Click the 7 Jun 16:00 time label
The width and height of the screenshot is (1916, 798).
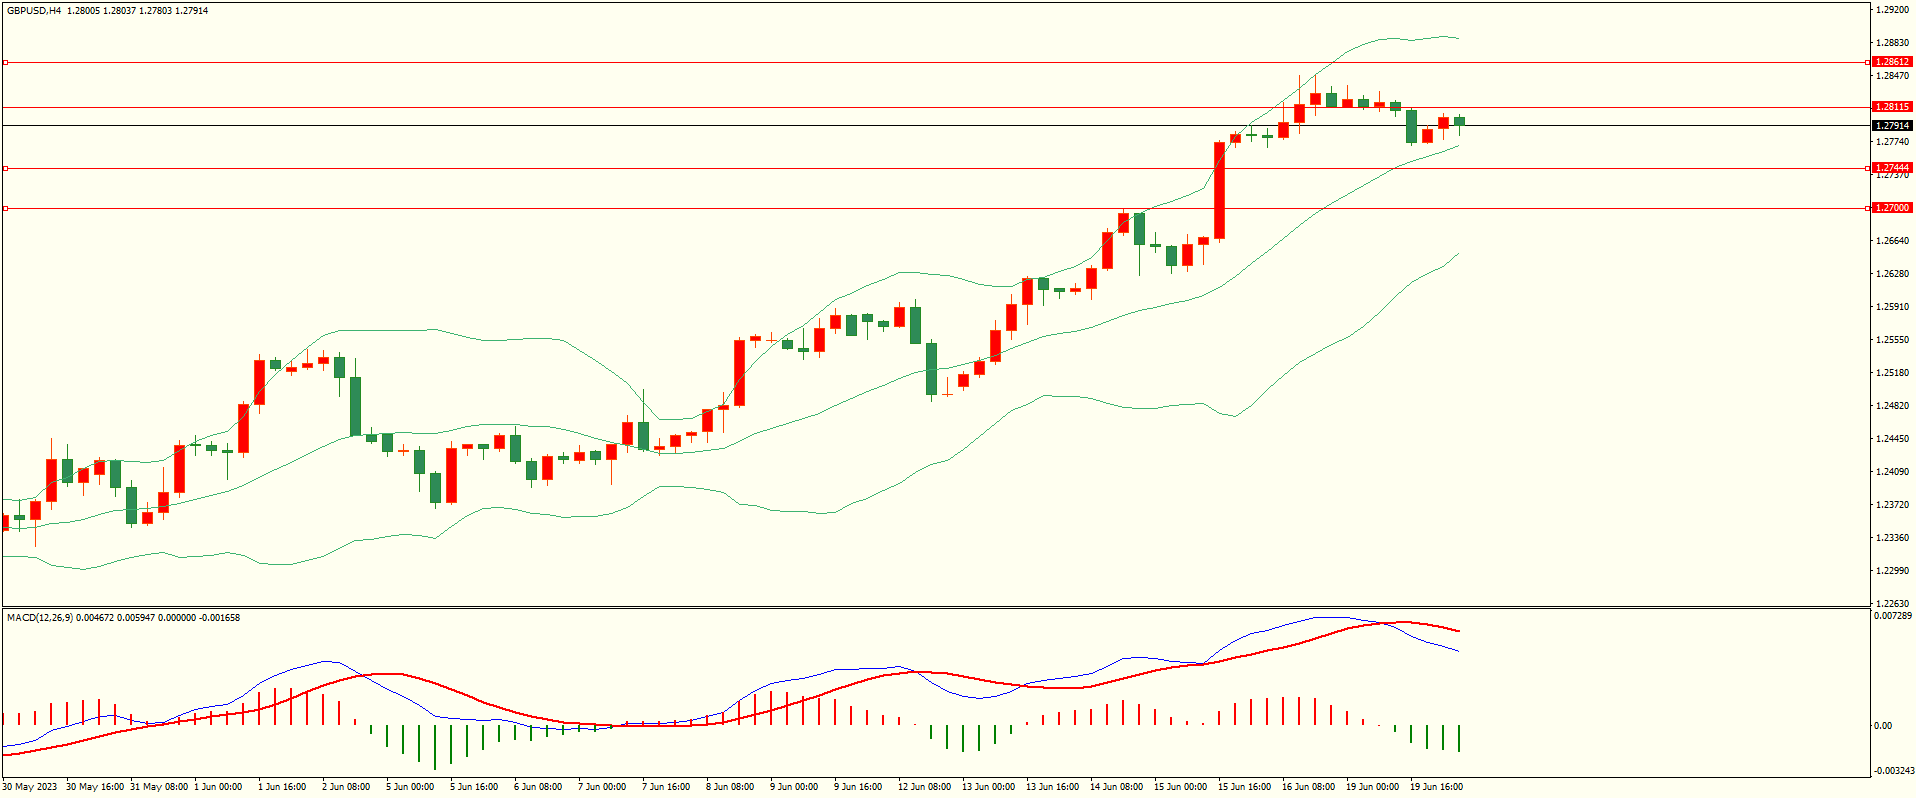pyautogui.click(x=666, y=787)
